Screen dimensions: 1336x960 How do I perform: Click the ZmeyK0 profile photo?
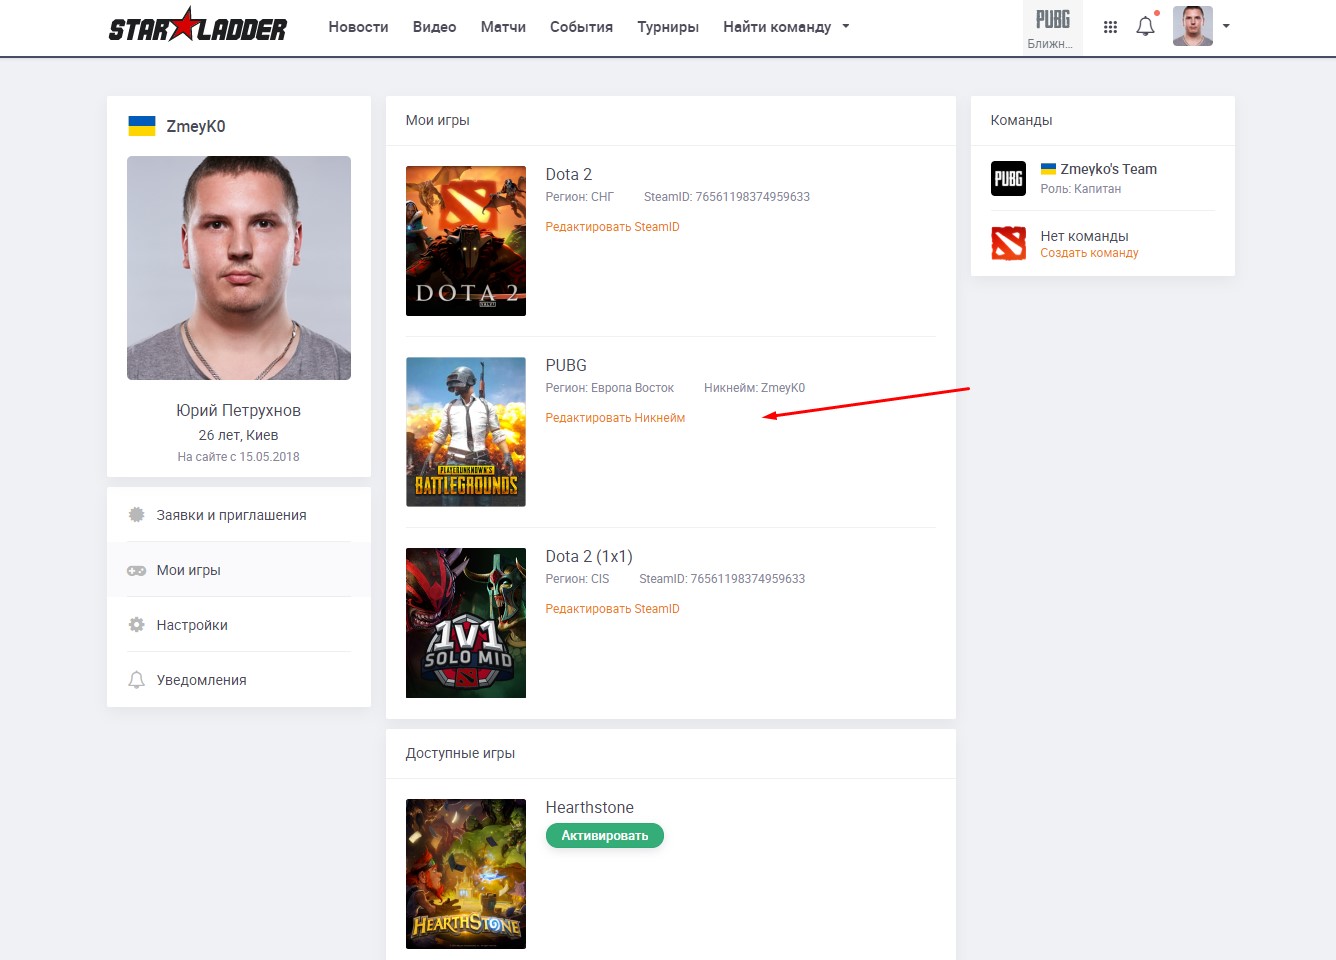click(x=239, y=268)
